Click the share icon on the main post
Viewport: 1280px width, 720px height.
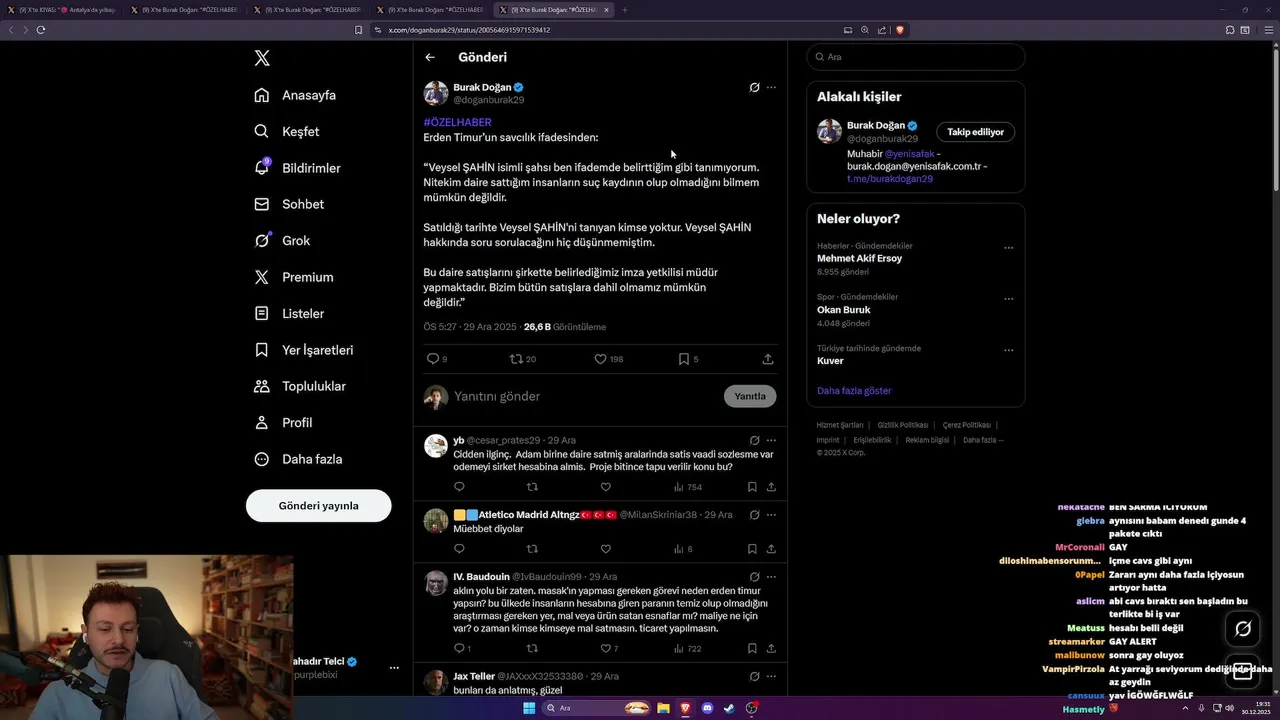click(x=768, y=359)
